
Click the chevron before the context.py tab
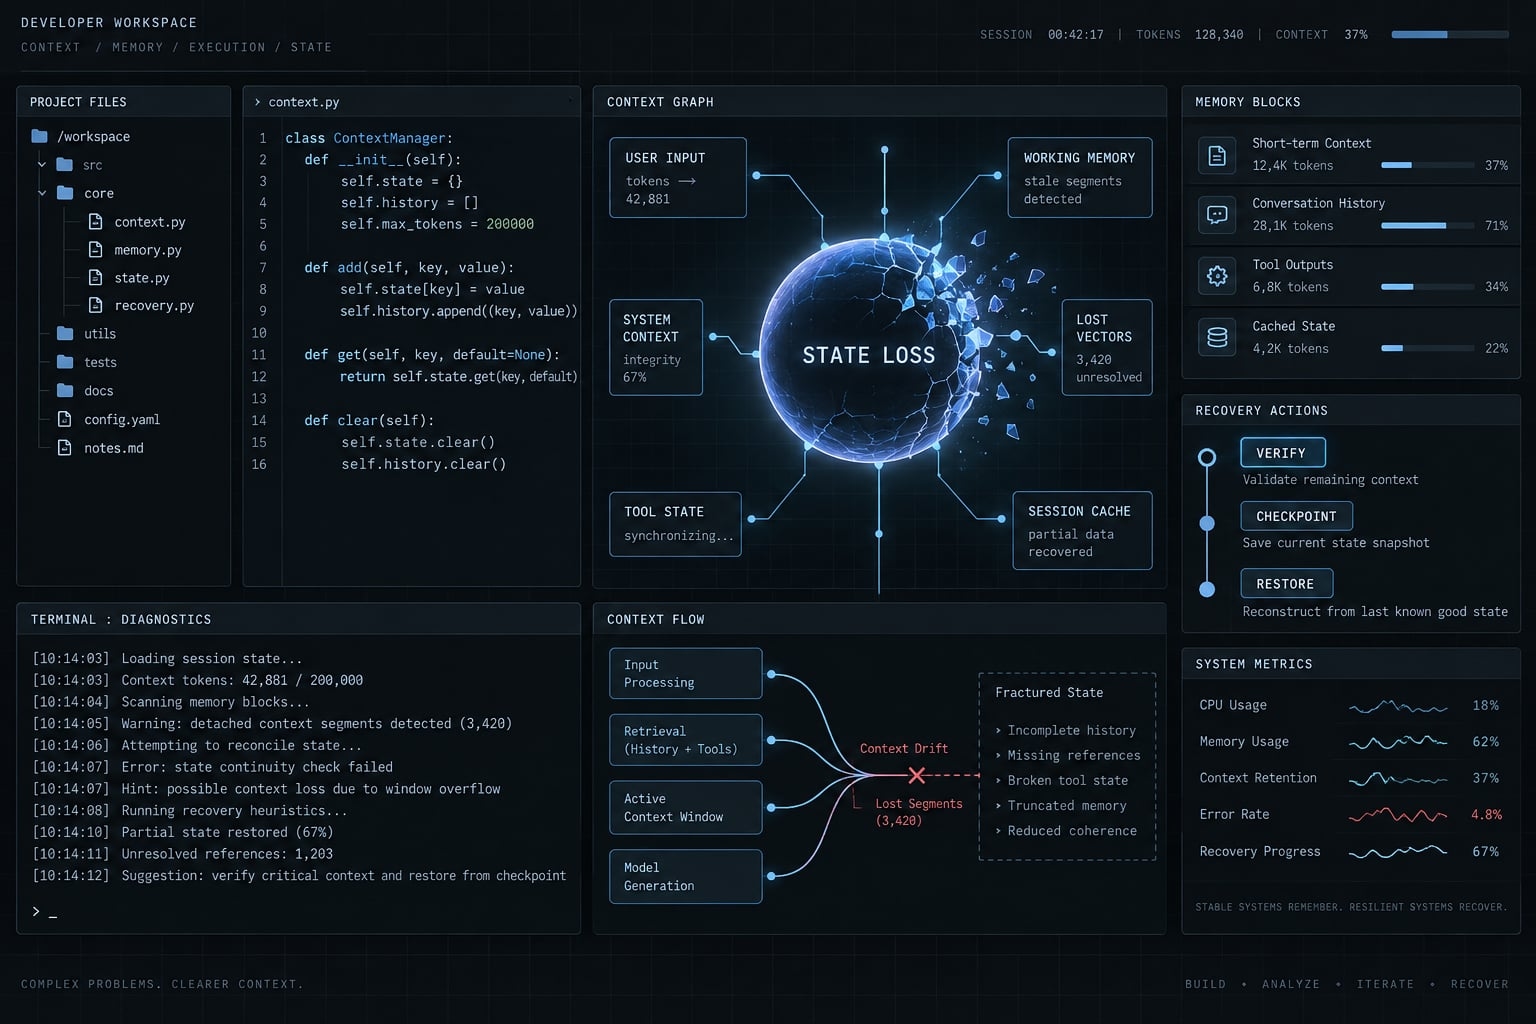257,102
